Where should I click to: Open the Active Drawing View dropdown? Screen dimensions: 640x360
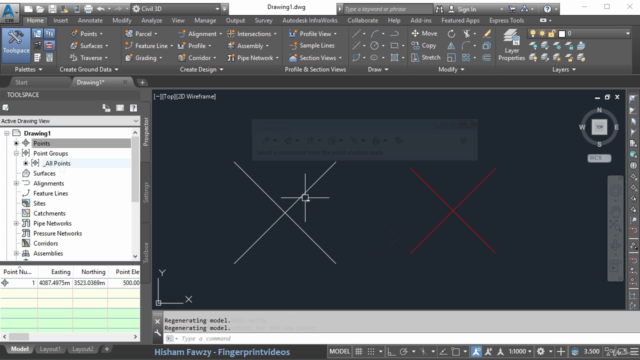pyautogui.click(x=70, y=121)
